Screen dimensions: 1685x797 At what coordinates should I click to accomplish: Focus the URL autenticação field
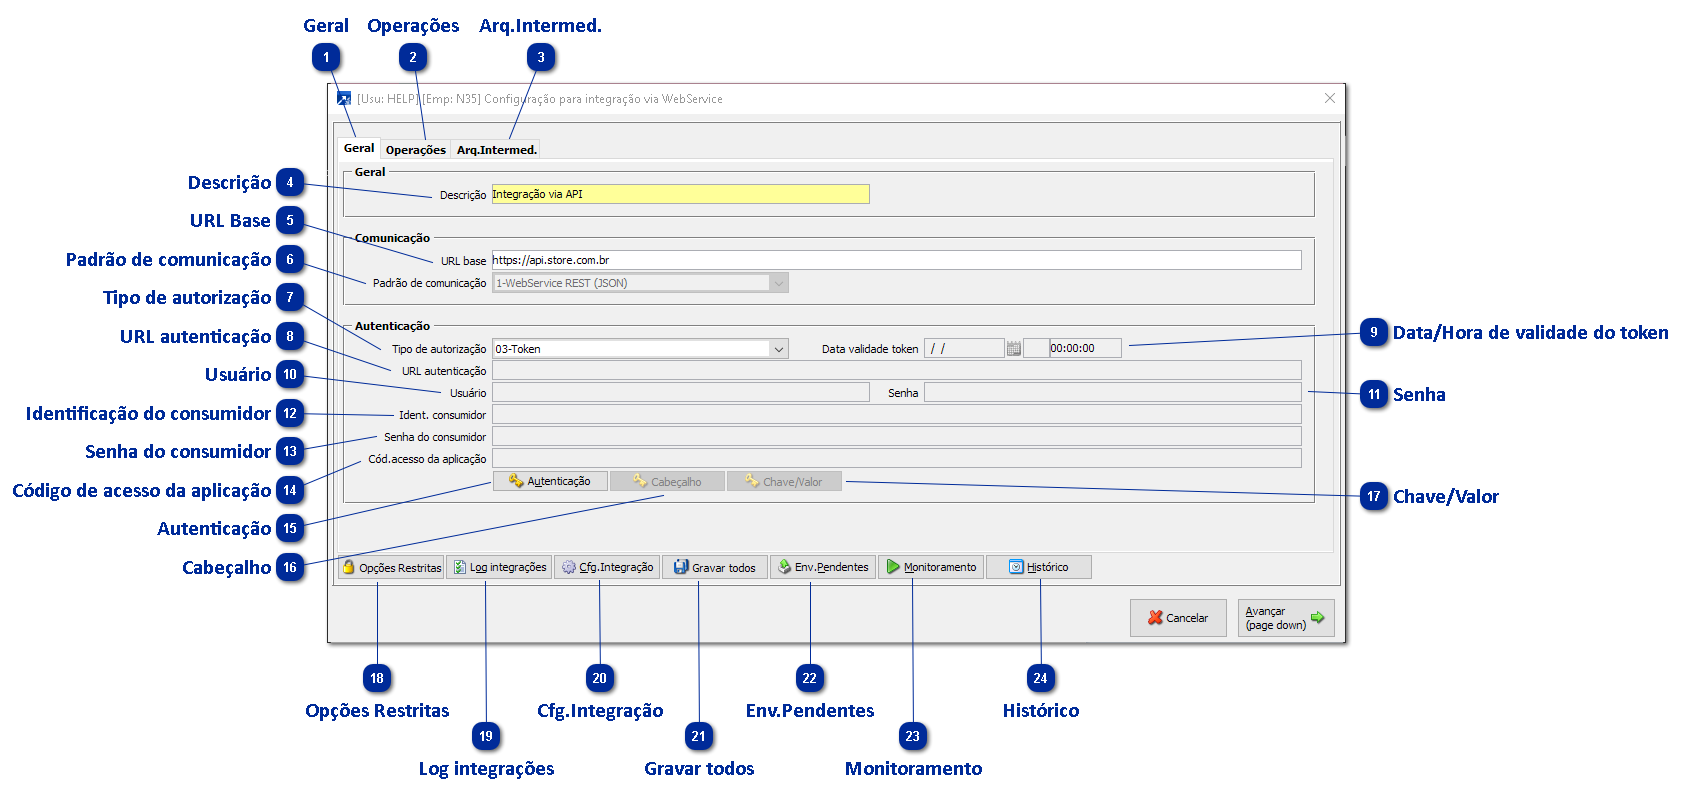pyautogui.click(x=896, y=371)
